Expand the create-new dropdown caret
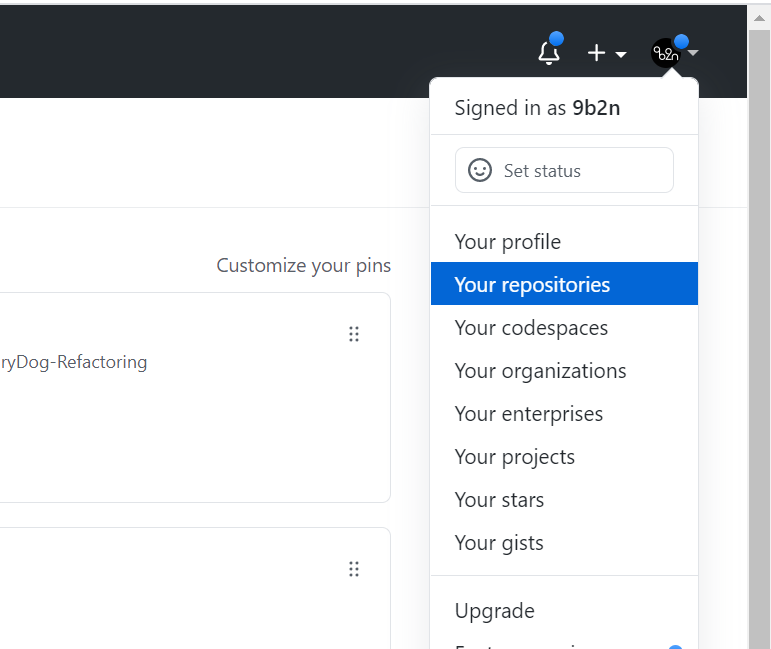Screen dimensions: 771x649 tap(621, 55)
